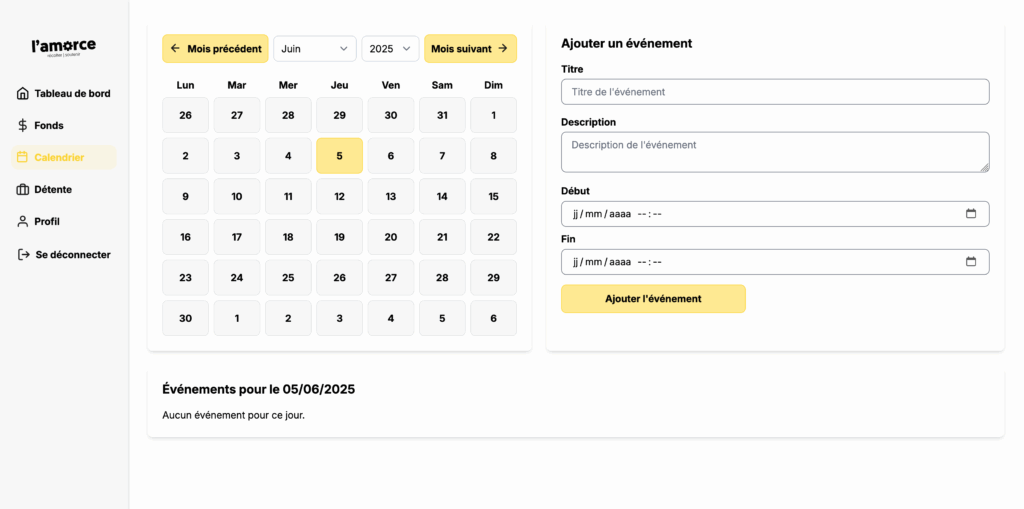Open the Détente menu item
Image resolution: width=1024 pixels, height=509 pixels.
click(52, 189)
